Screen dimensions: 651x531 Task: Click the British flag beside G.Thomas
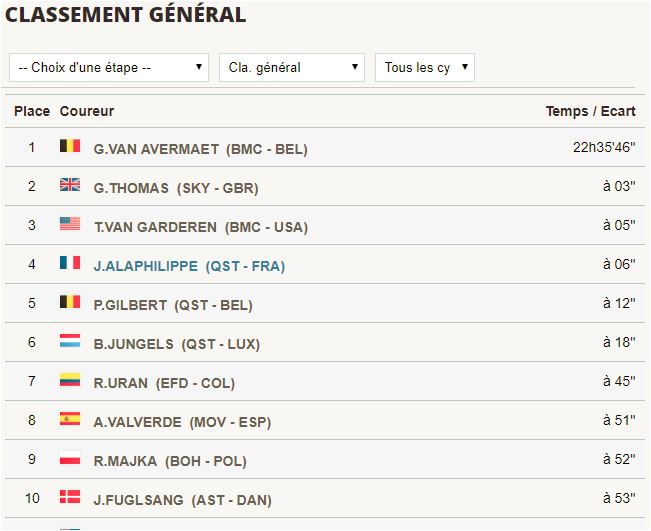coord(70,184)
